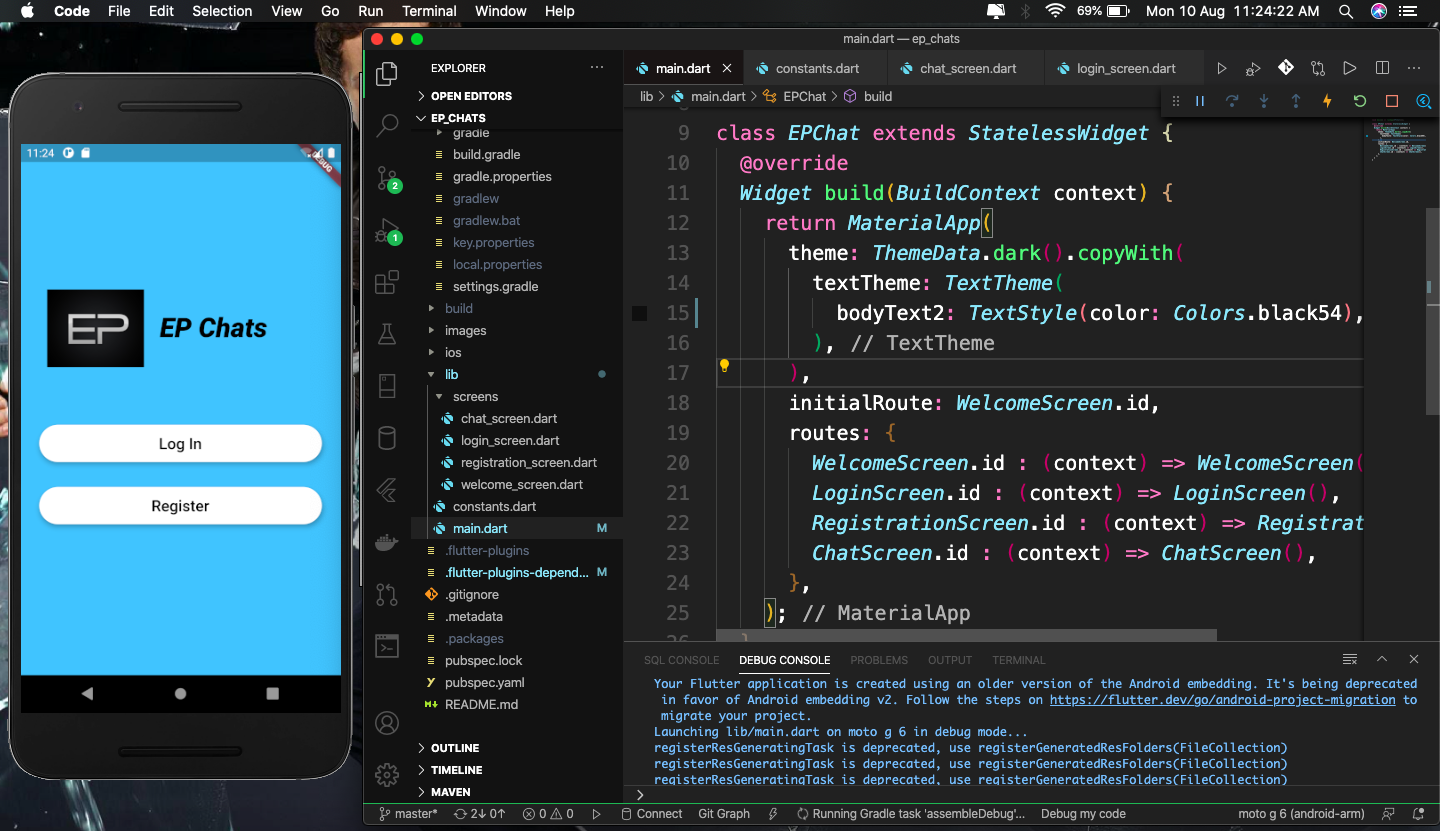Expand the ios folder
1440x831 pixels.
click(453, 352)
